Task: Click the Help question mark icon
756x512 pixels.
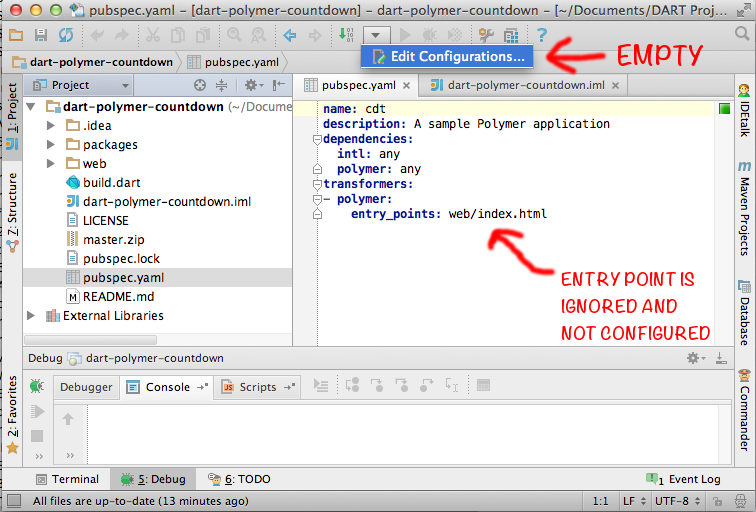Action: [541, 35]
